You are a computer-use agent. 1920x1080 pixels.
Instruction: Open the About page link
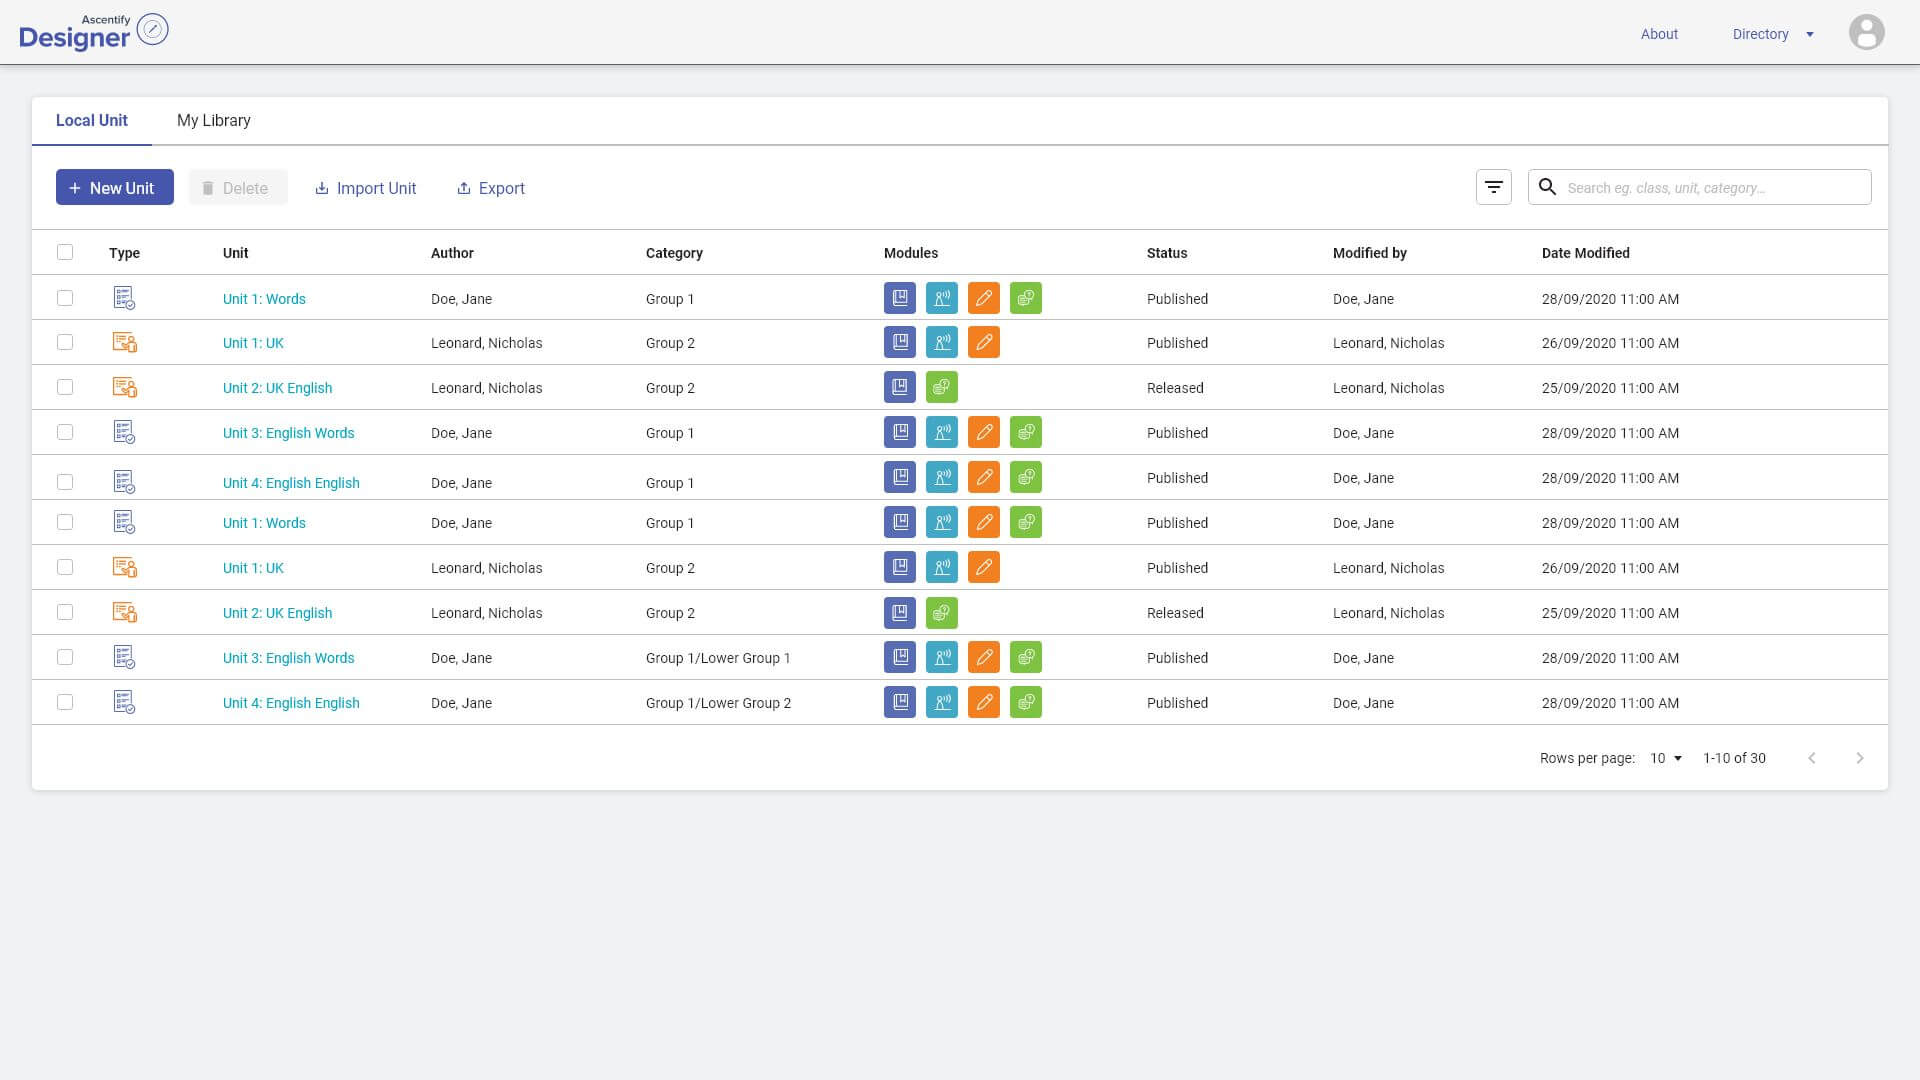[x=1659, y=34]
